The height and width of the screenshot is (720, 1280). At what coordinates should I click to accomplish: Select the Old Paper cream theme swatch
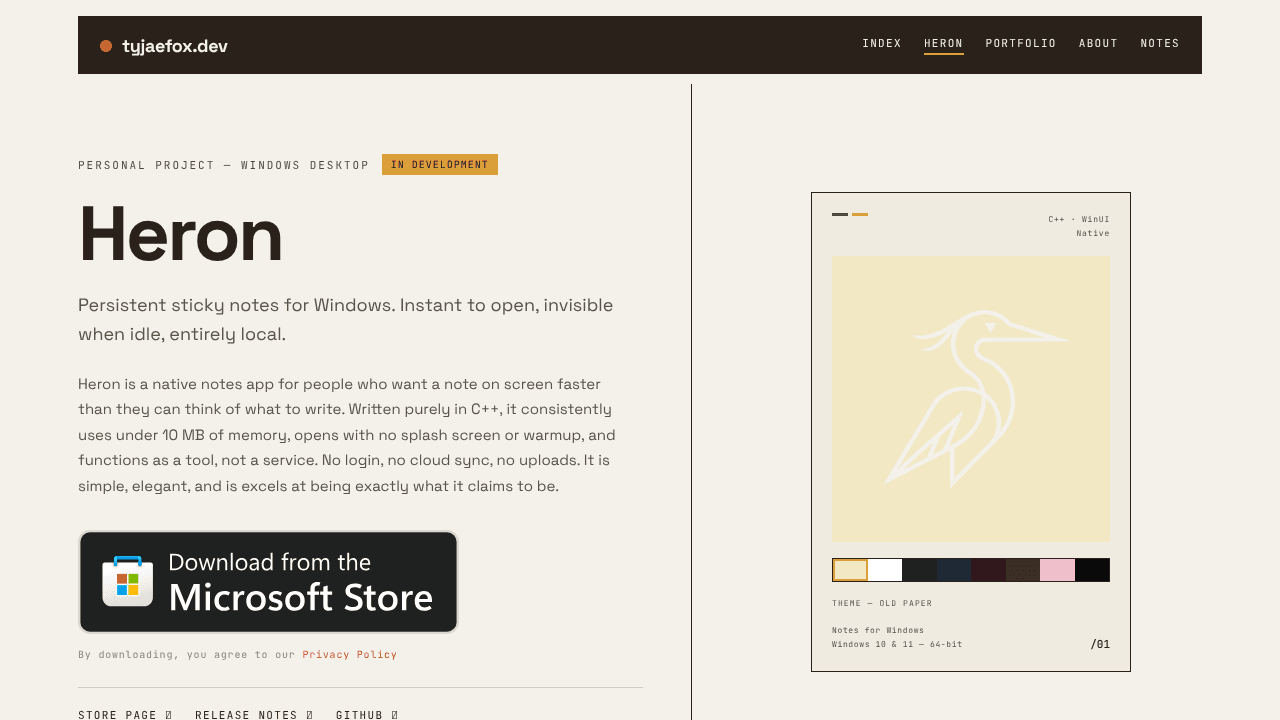[x=850, y=570]
